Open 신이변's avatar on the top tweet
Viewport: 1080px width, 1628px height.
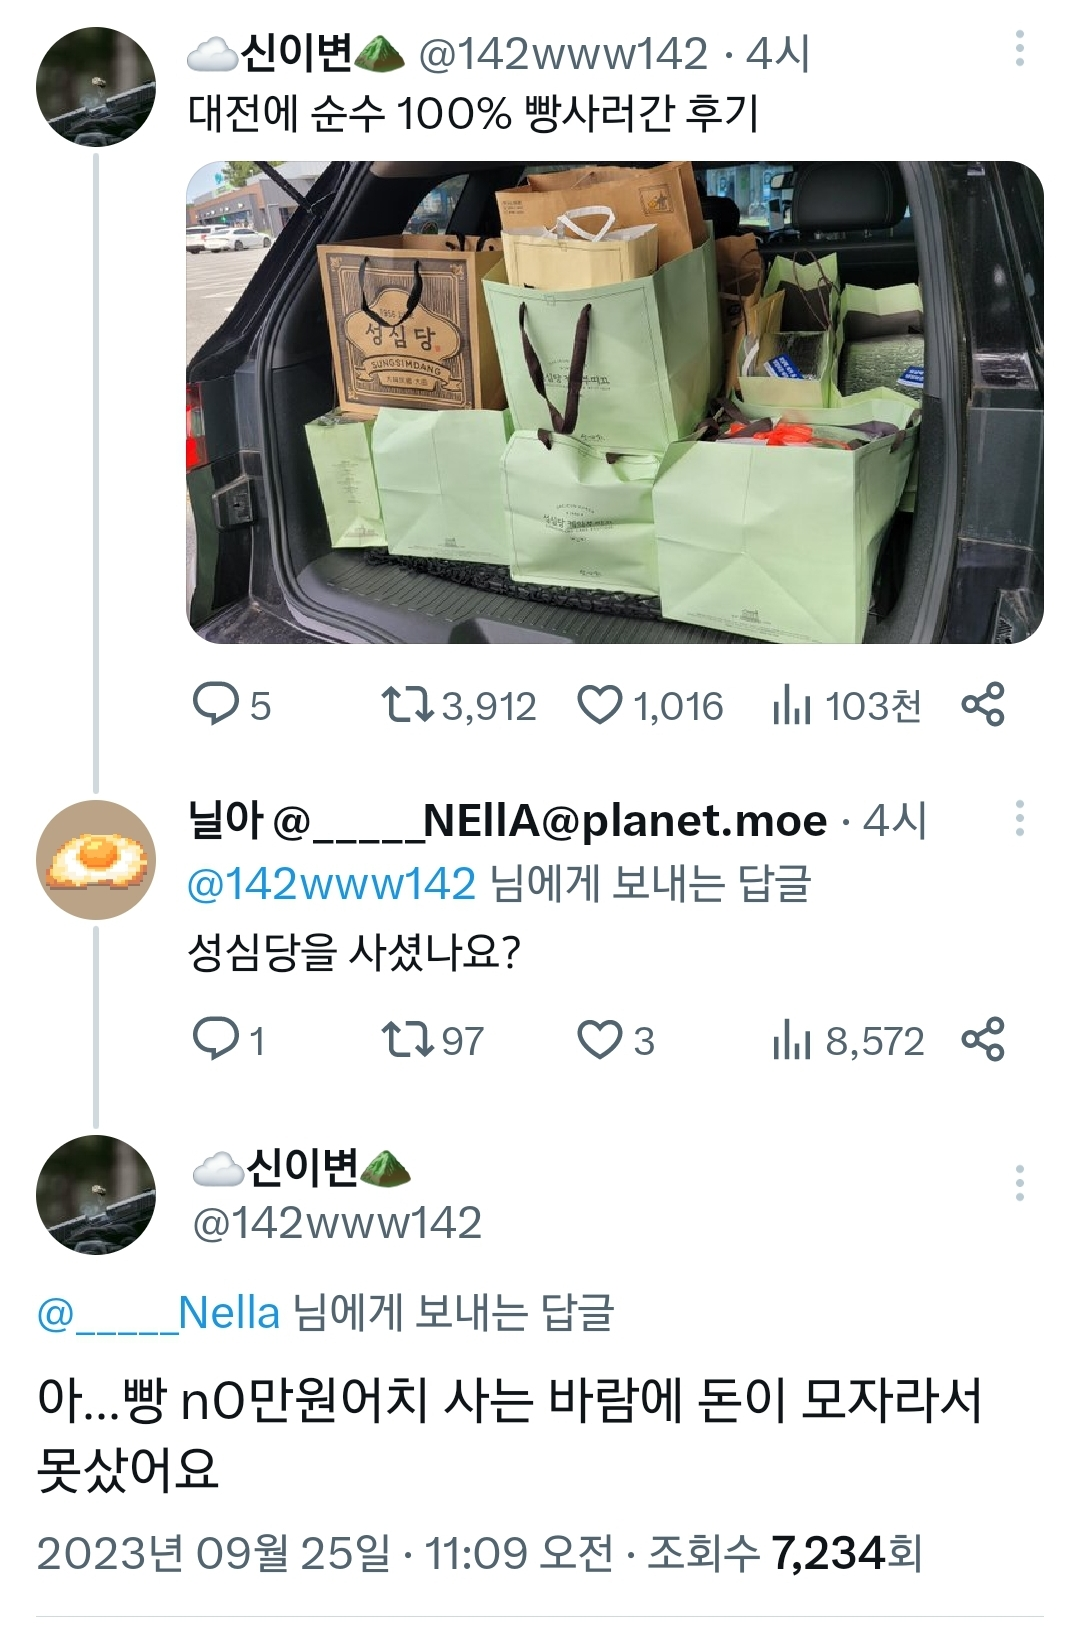coord(96,87)
